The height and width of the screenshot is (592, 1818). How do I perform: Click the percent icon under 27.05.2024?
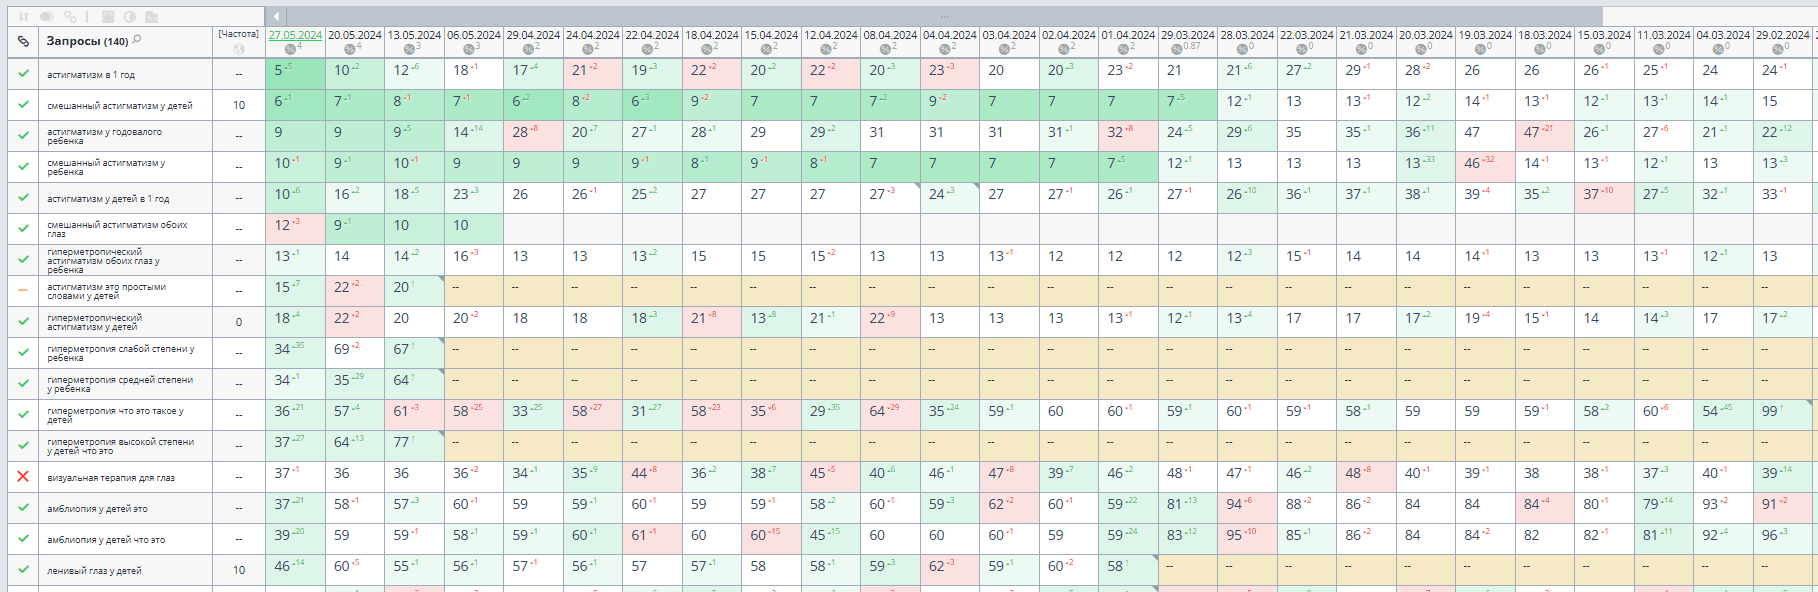[290, 49]
